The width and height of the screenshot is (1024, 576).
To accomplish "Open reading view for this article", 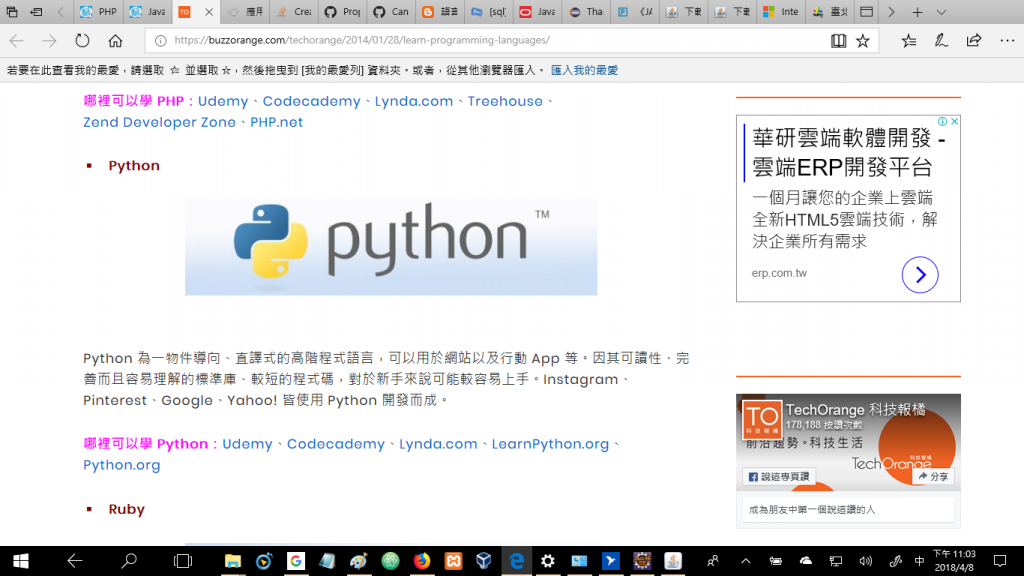I will 839,40.
